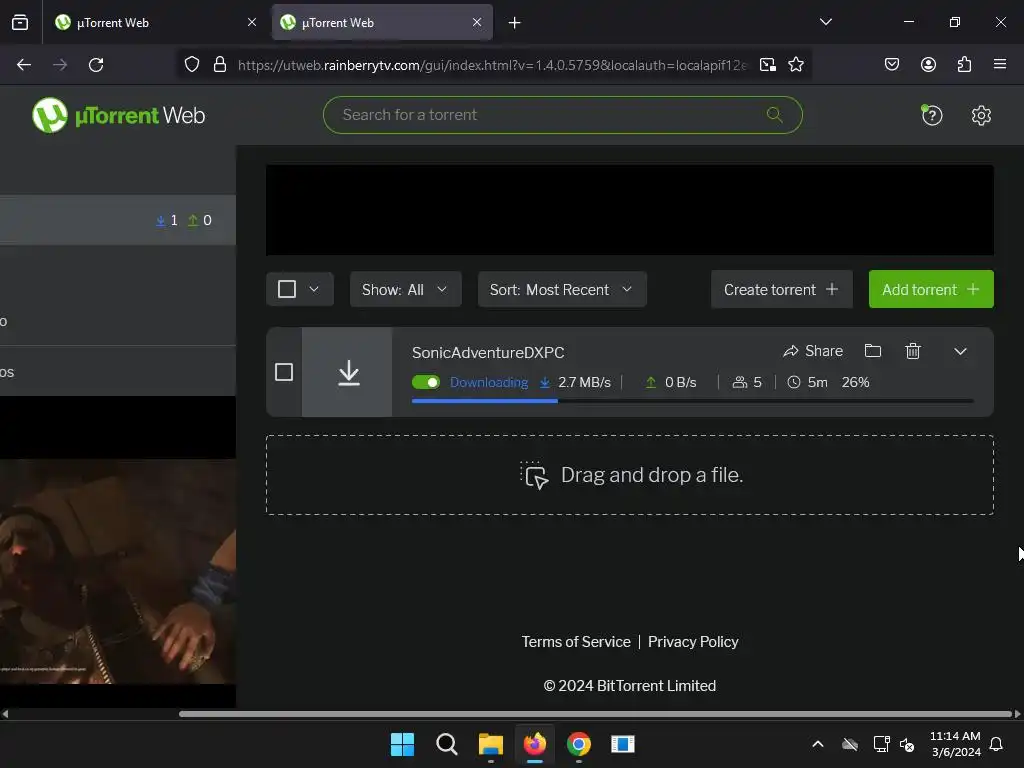This screenshot has height=768, width=1024.
Task: Click the taskbar clock showing 11:14 AM
Action: 955,744
